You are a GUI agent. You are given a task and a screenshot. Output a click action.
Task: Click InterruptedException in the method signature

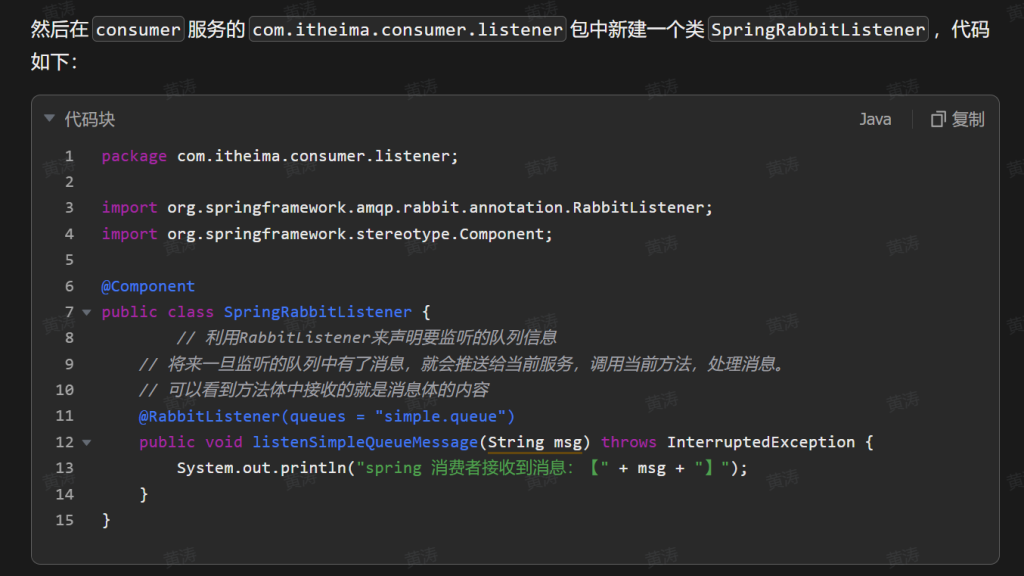pos(760,442)
